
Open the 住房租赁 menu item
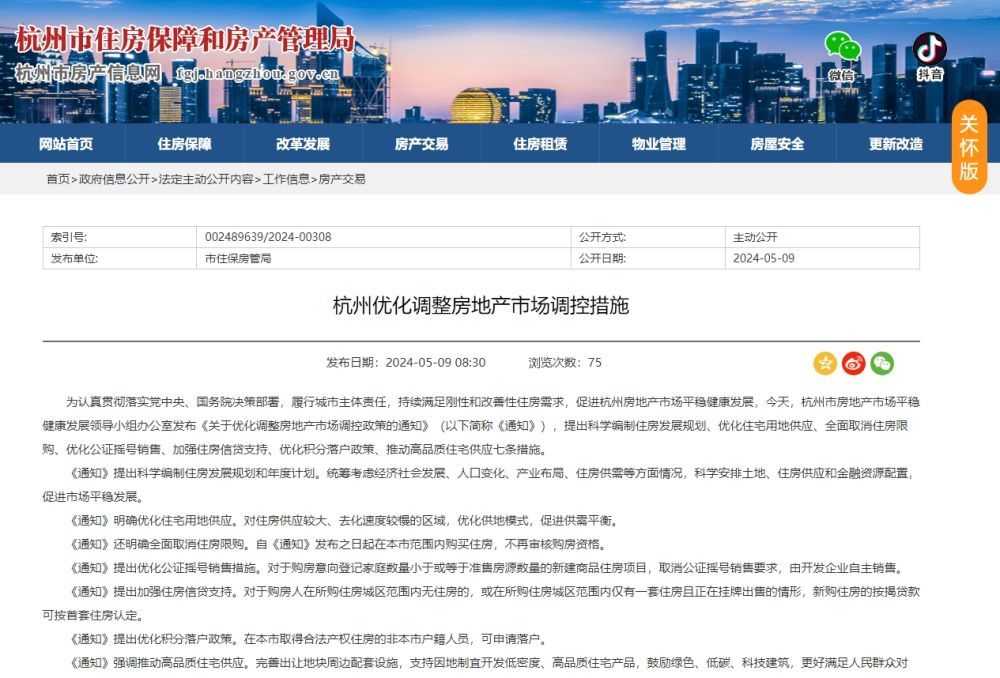click(x=541, y=143)
